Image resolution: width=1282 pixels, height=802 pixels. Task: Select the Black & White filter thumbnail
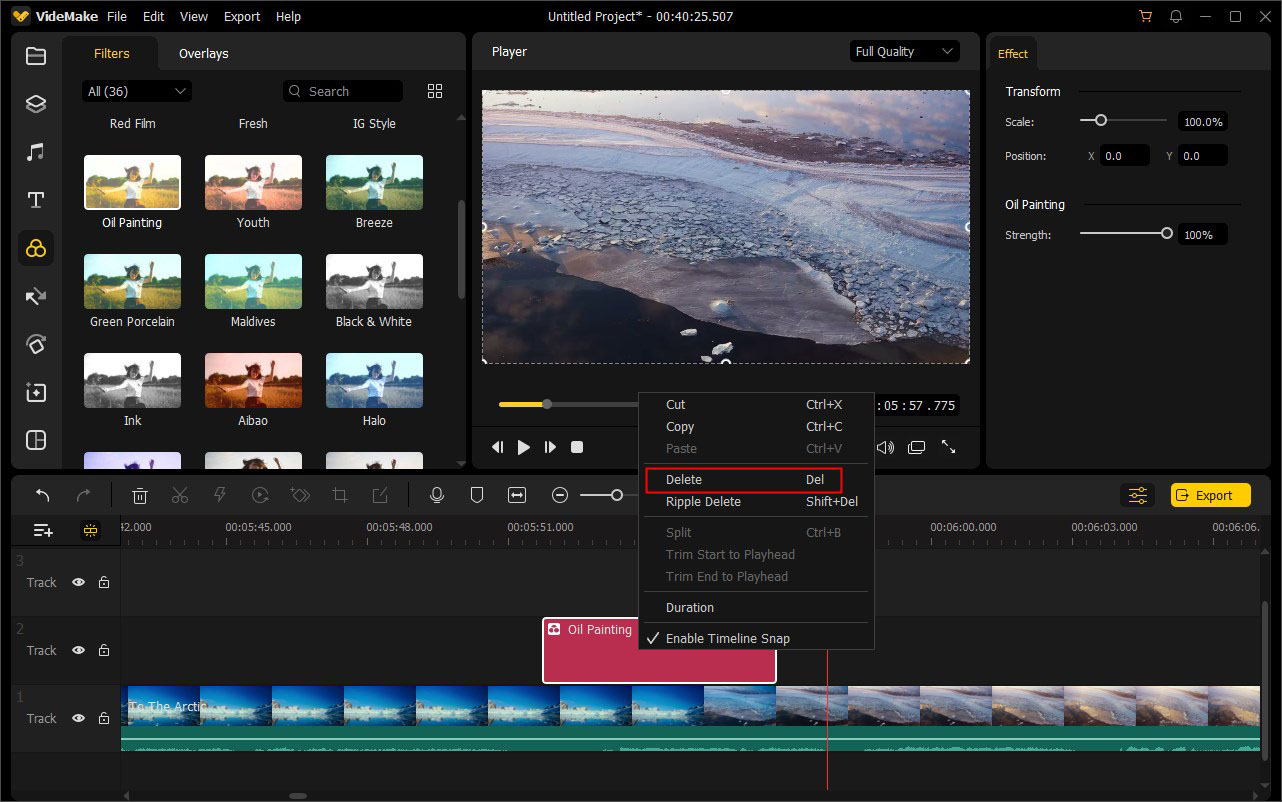[374, 281]
